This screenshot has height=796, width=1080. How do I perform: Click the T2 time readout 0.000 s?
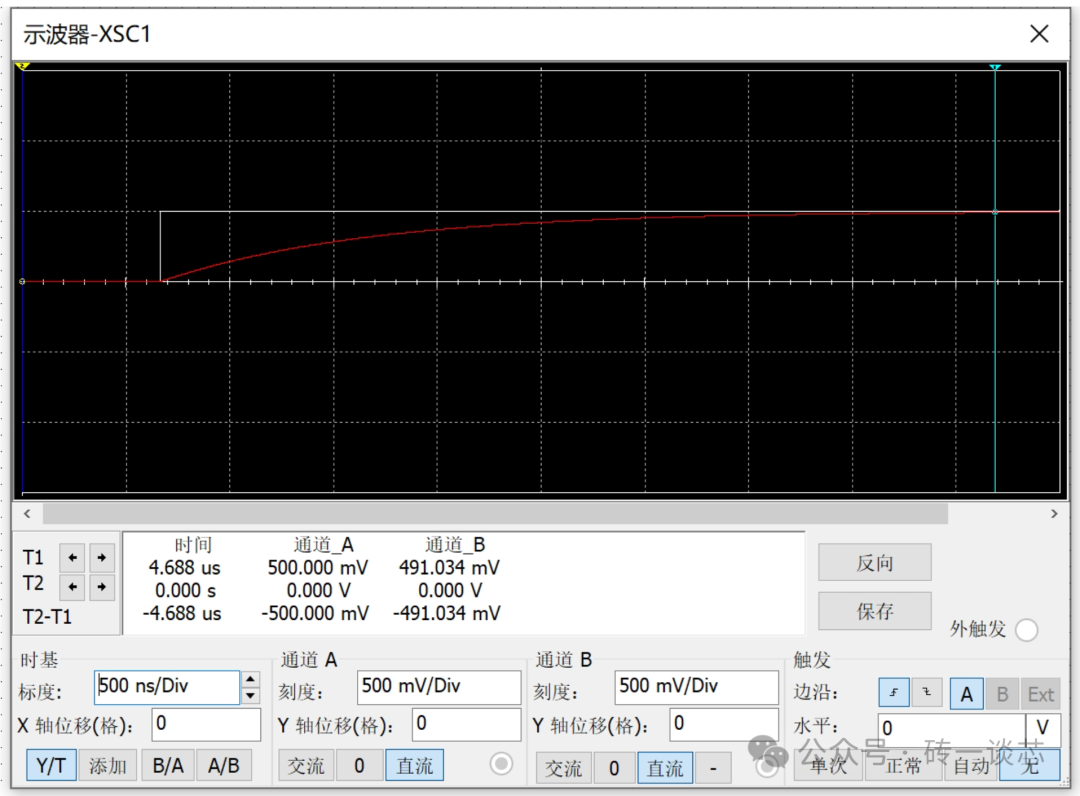[185, 591]
